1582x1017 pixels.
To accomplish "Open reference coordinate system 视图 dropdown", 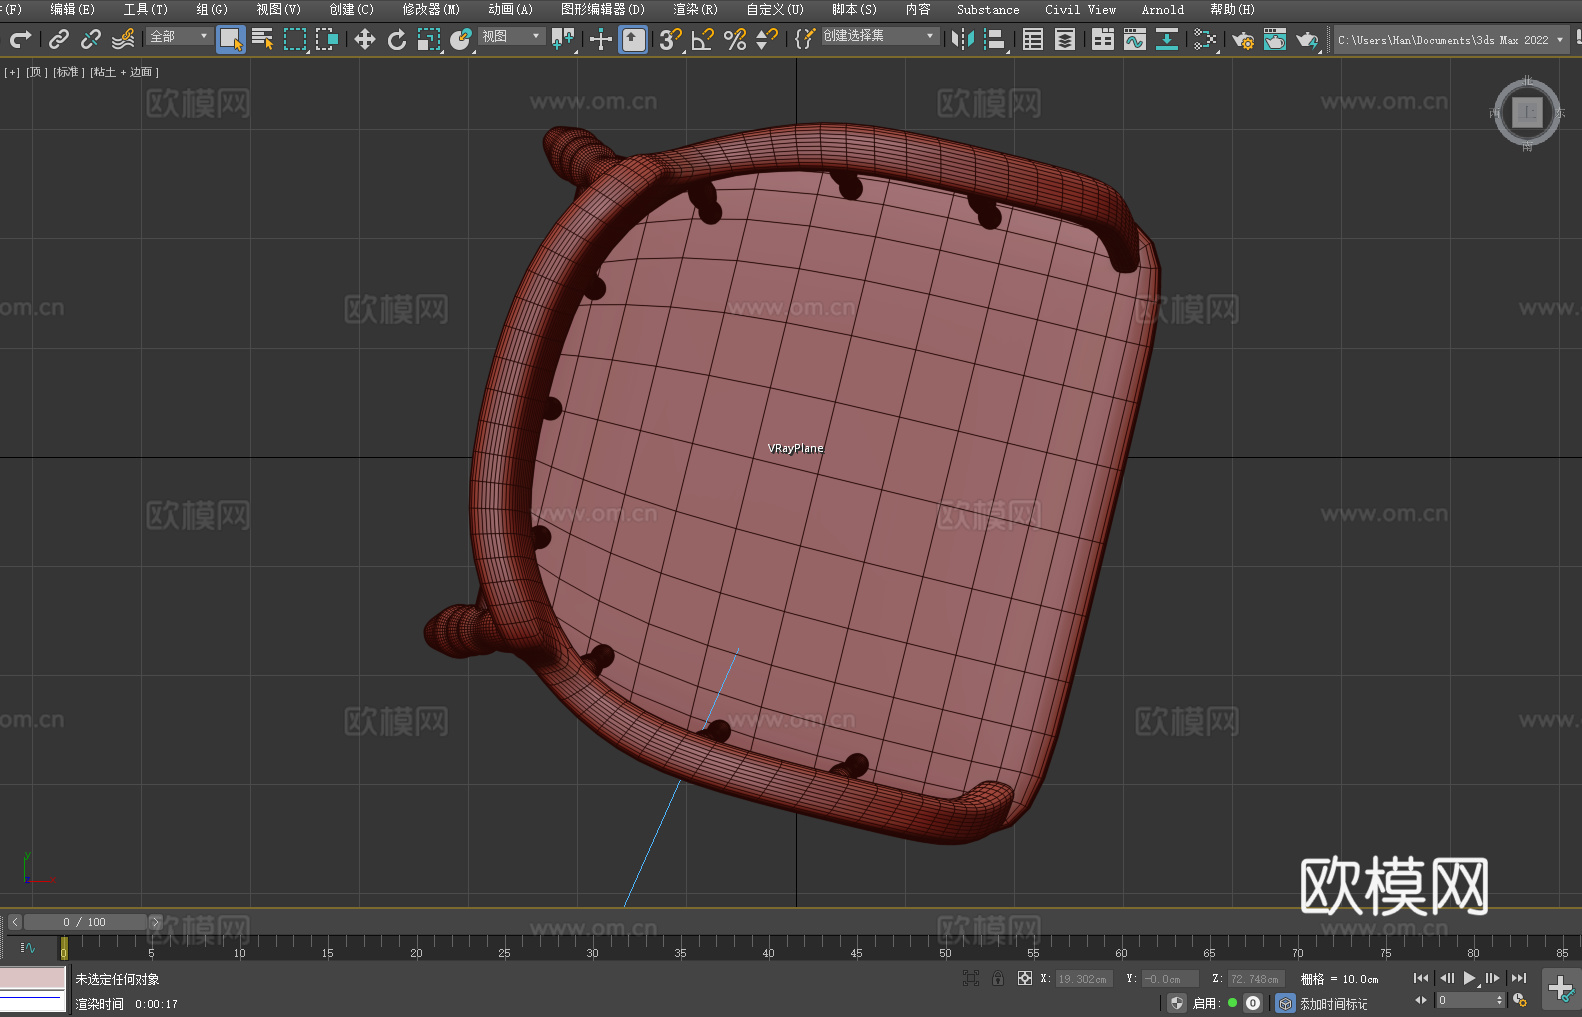I will pos(511,36).
